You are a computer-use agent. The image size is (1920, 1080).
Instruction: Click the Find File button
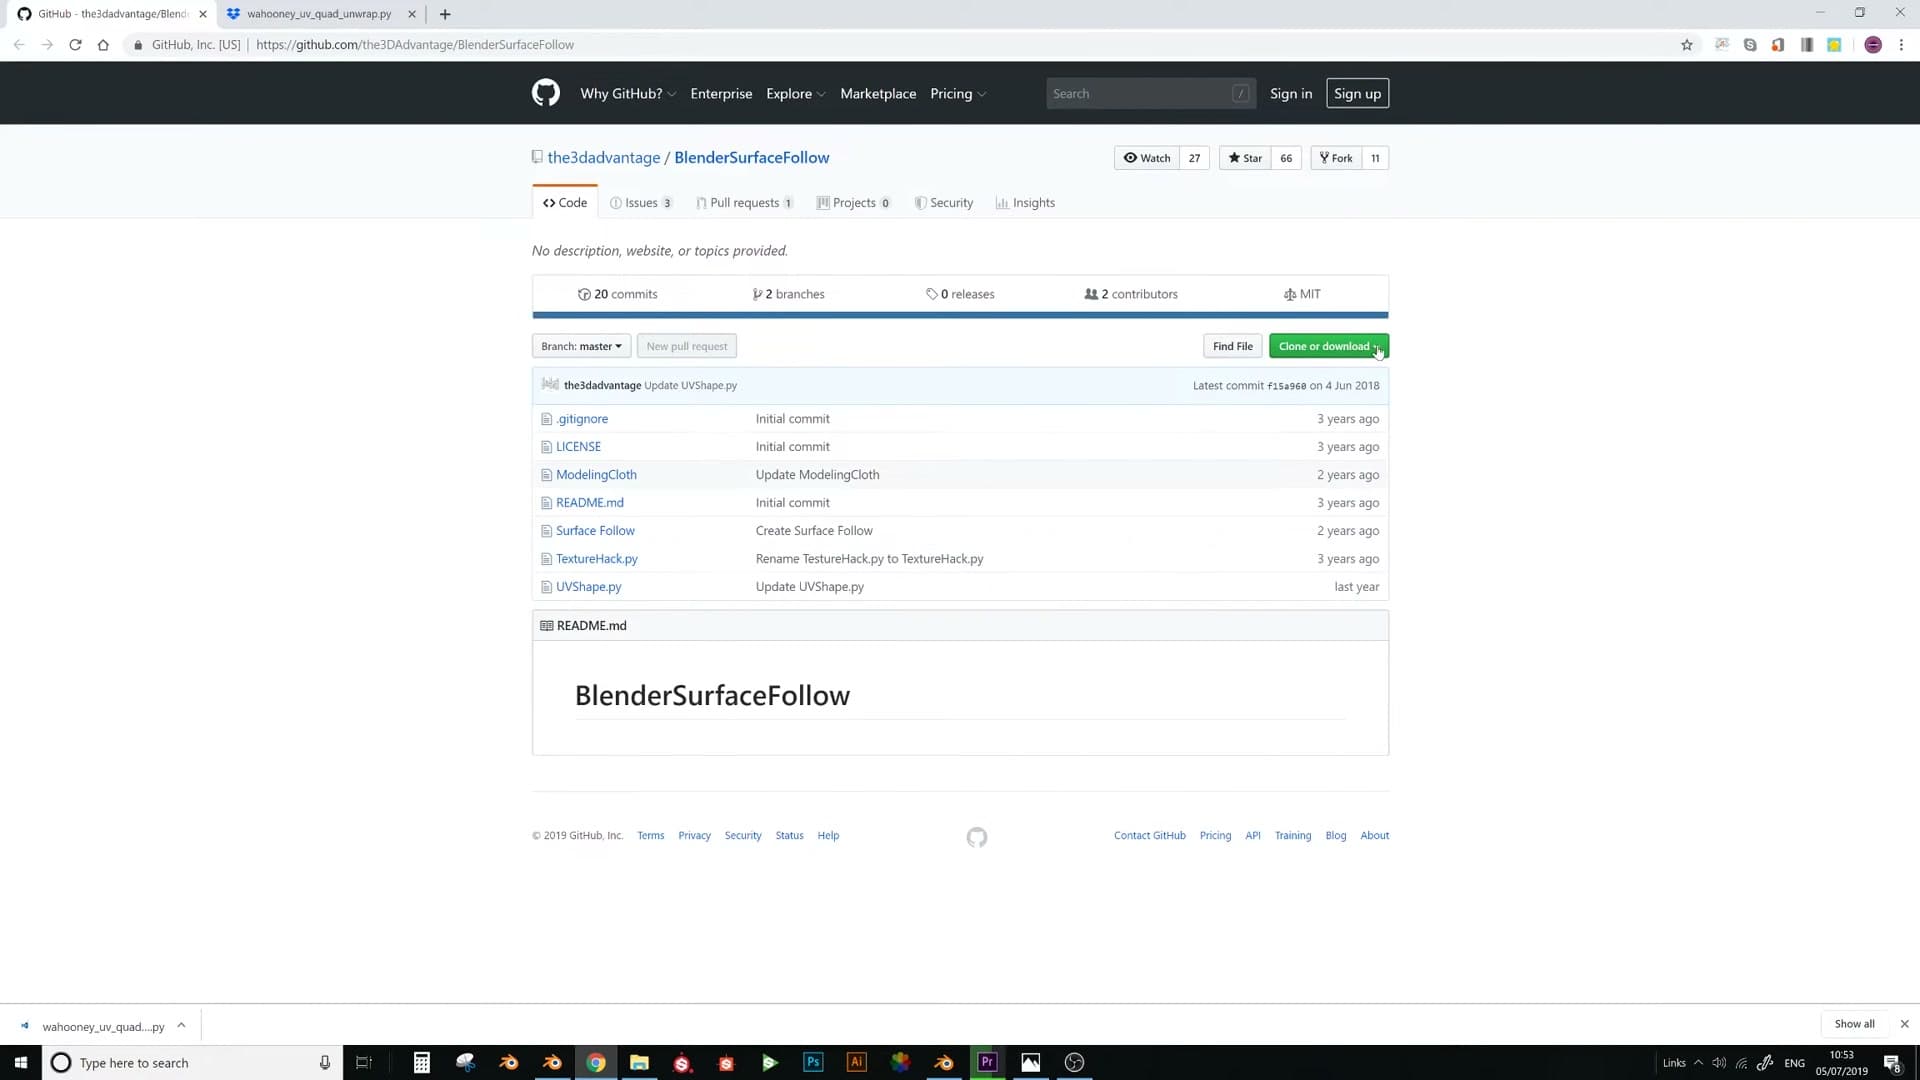pos(1232,346)
